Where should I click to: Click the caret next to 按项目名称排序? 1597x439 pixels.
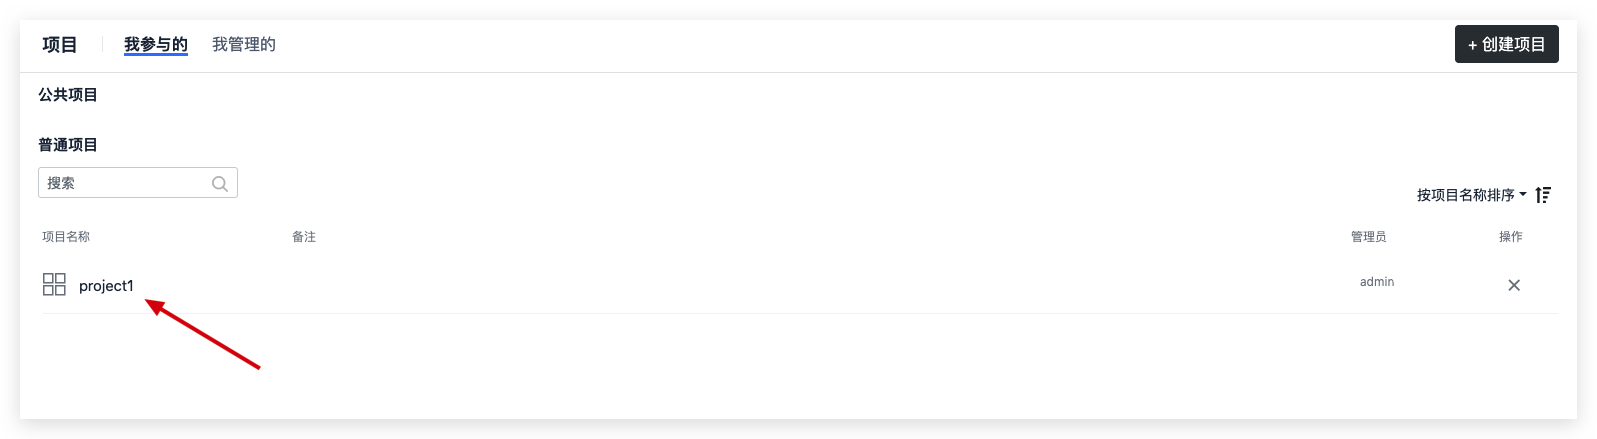[x=1523, y=195]
